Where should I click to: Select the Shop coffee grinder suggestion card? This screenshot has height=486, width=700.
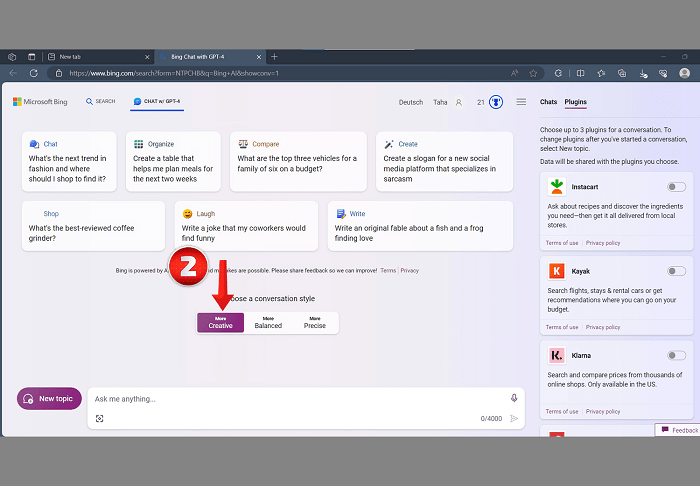(x=93, y=226)
